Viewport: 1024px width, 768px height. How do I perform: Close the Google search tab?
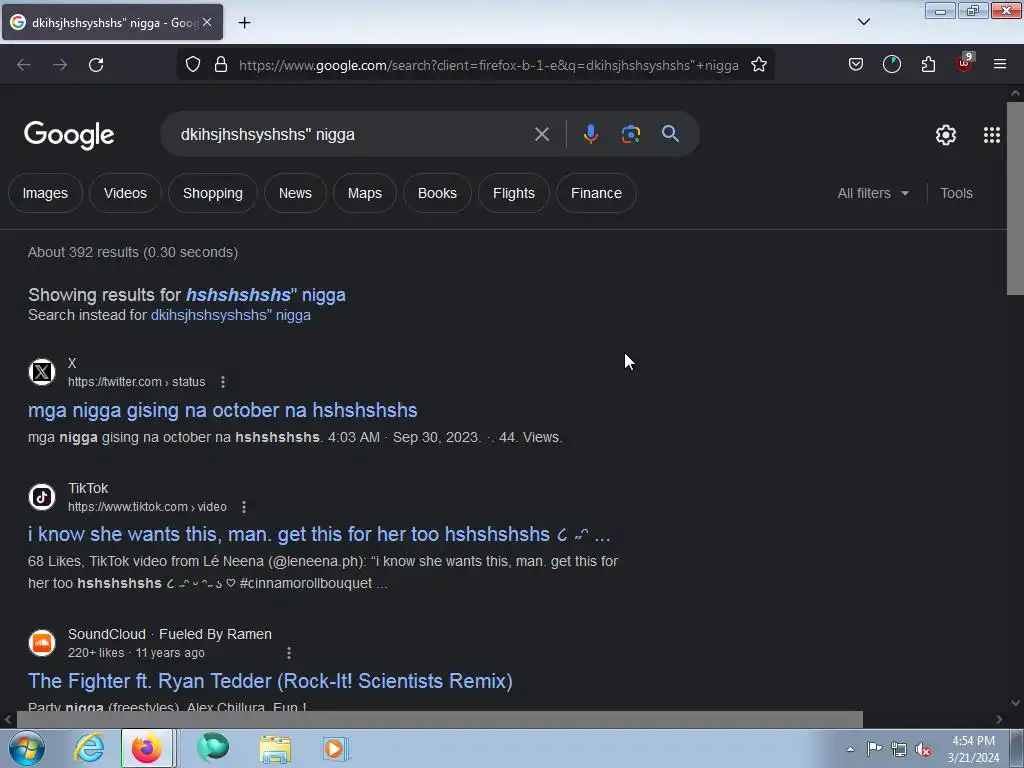pos(207,22)
